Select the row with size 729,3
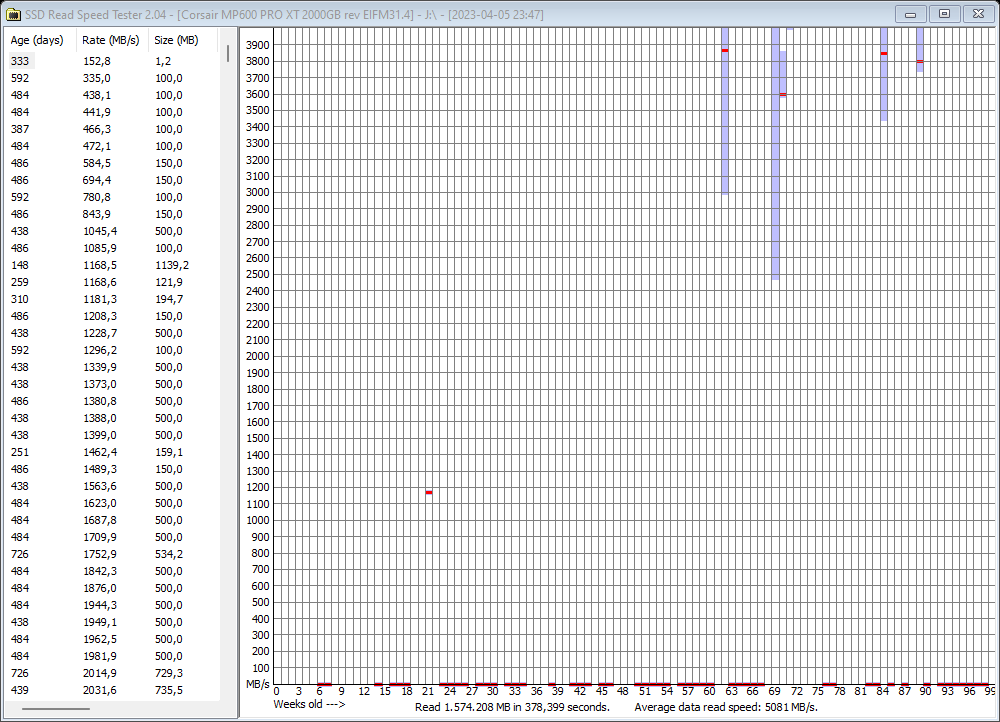Image resolution: width=1000 pixels, height=722 pixels. click(x=112, y=674)
